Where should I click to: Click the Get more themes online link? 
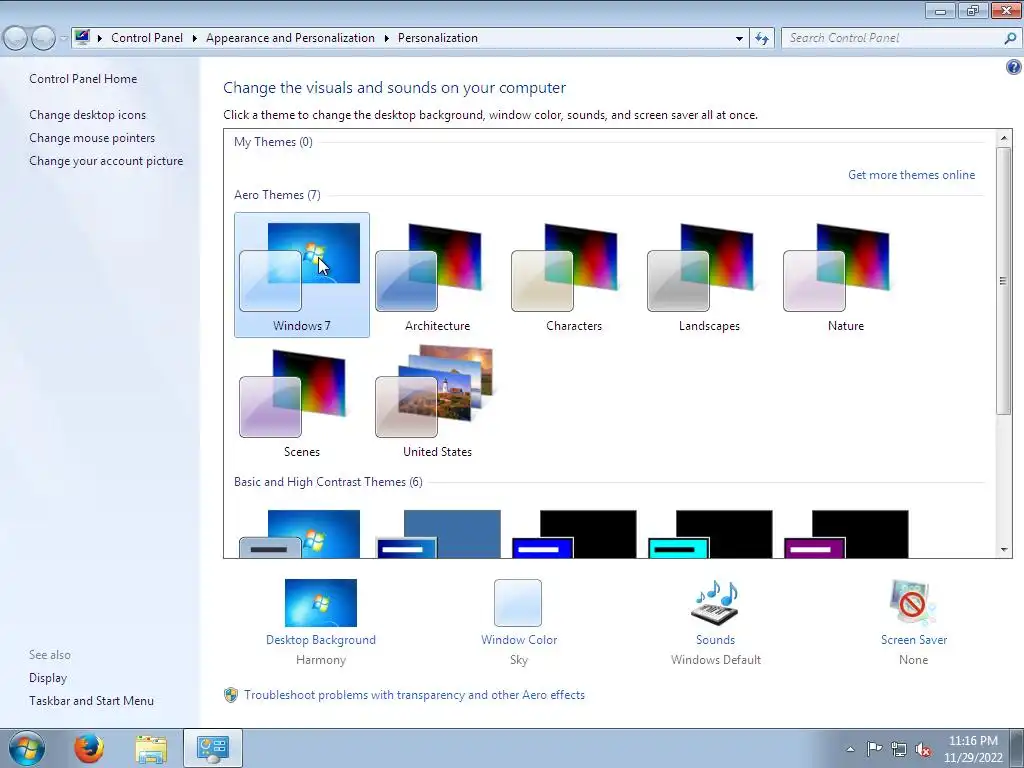(x=911, y=175)
